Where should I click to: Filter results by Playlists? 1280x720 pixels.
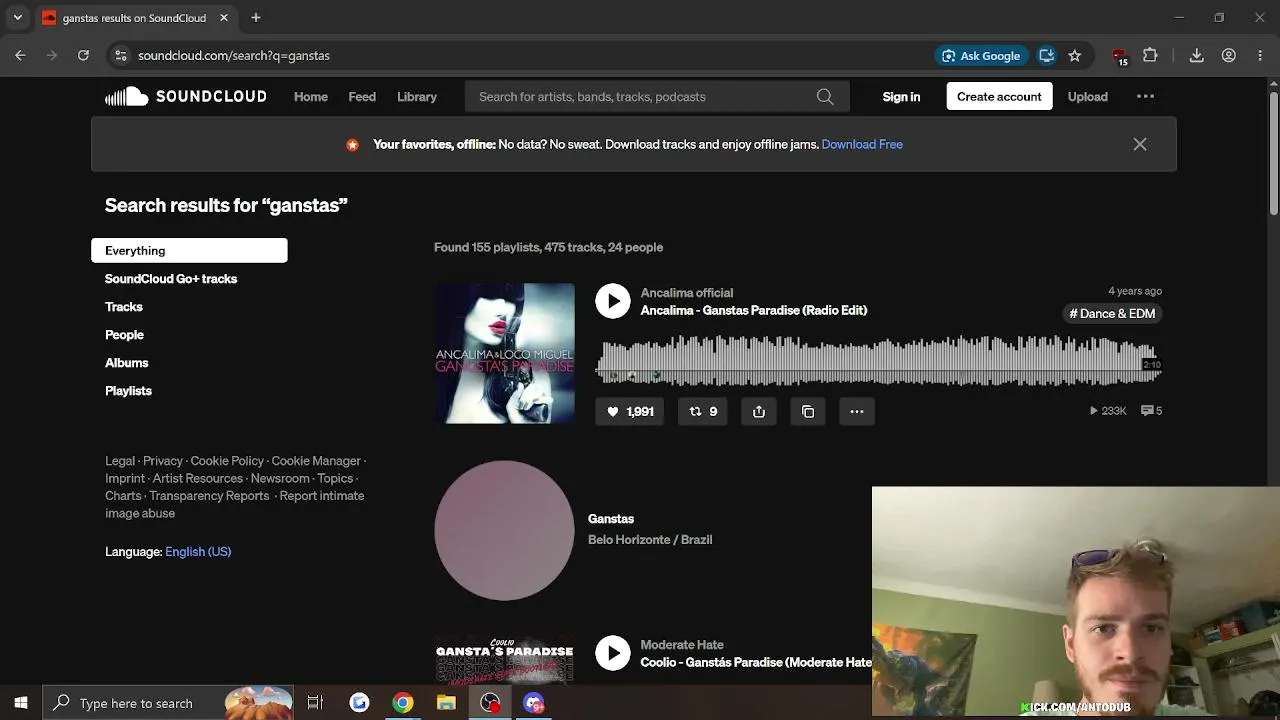128,391
